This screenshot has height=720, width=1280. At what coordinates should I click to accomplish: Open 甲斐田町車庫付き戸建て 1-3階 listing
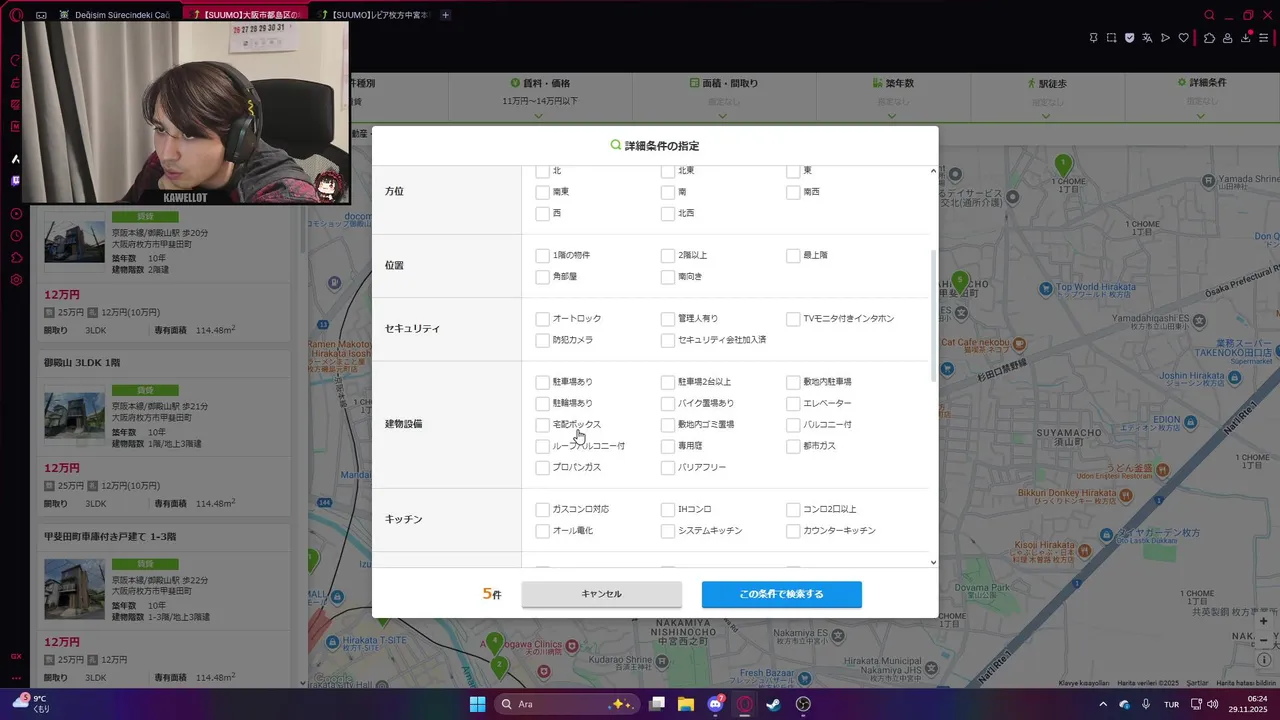point(110,536)
